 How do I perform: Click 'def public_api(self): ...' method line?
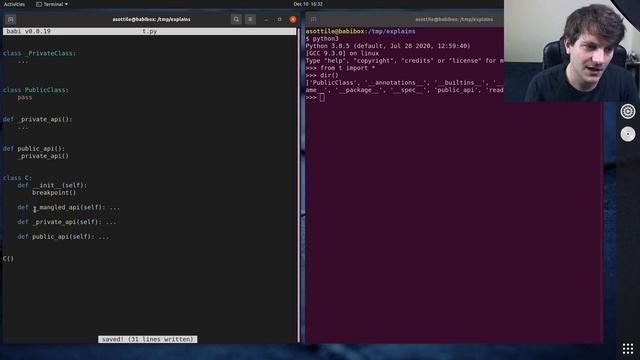(63, 237)
